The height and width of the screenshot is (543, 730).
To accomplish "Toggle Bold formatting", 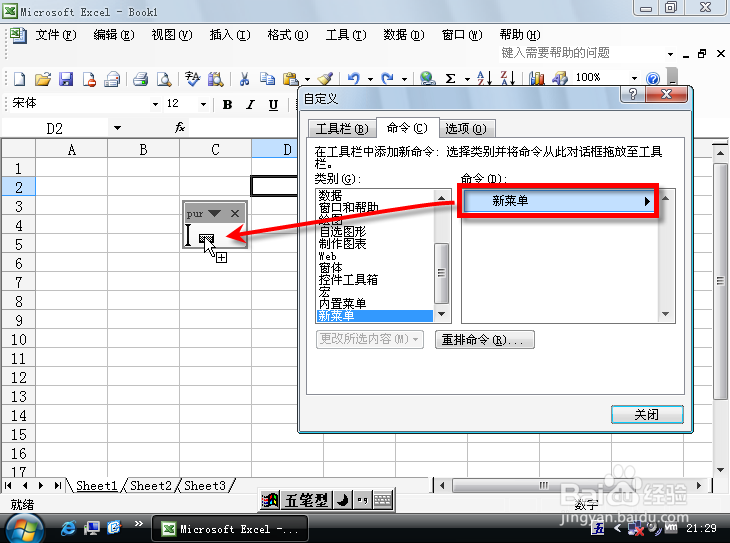I will pos(227,105).
